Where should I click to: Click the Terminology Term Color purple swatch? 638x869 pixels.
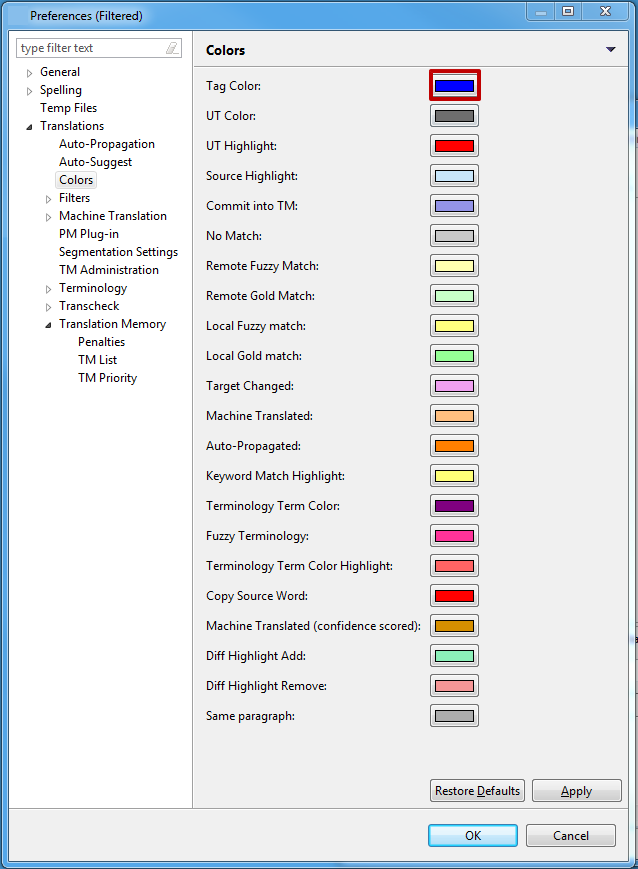click(x=454, y=506)
